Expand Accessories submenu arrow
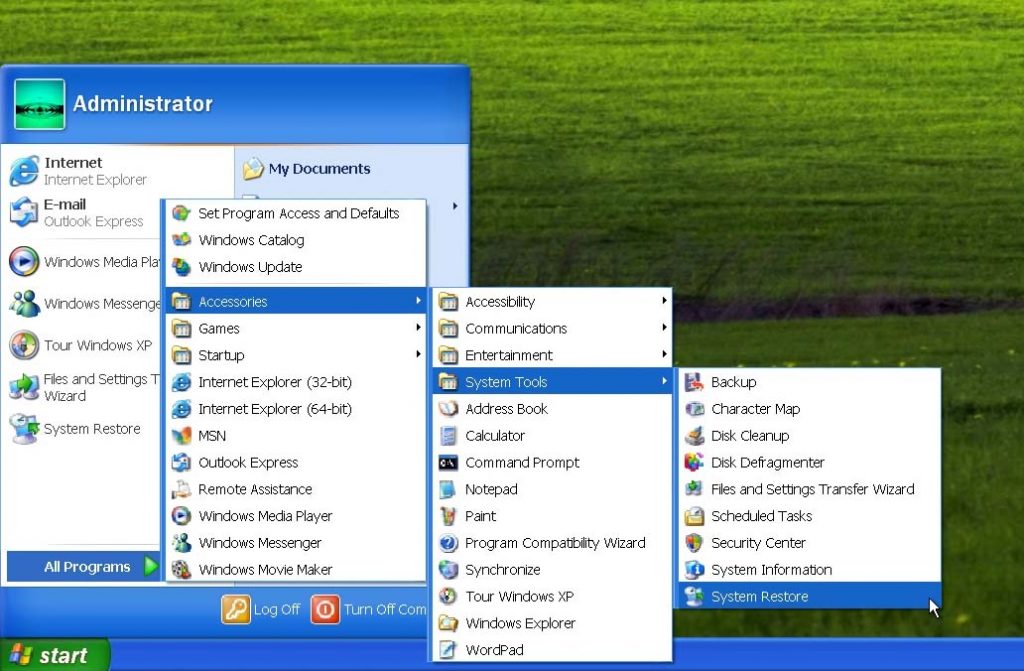Screen dimensions: 1024x671 (x=418, y=301)
